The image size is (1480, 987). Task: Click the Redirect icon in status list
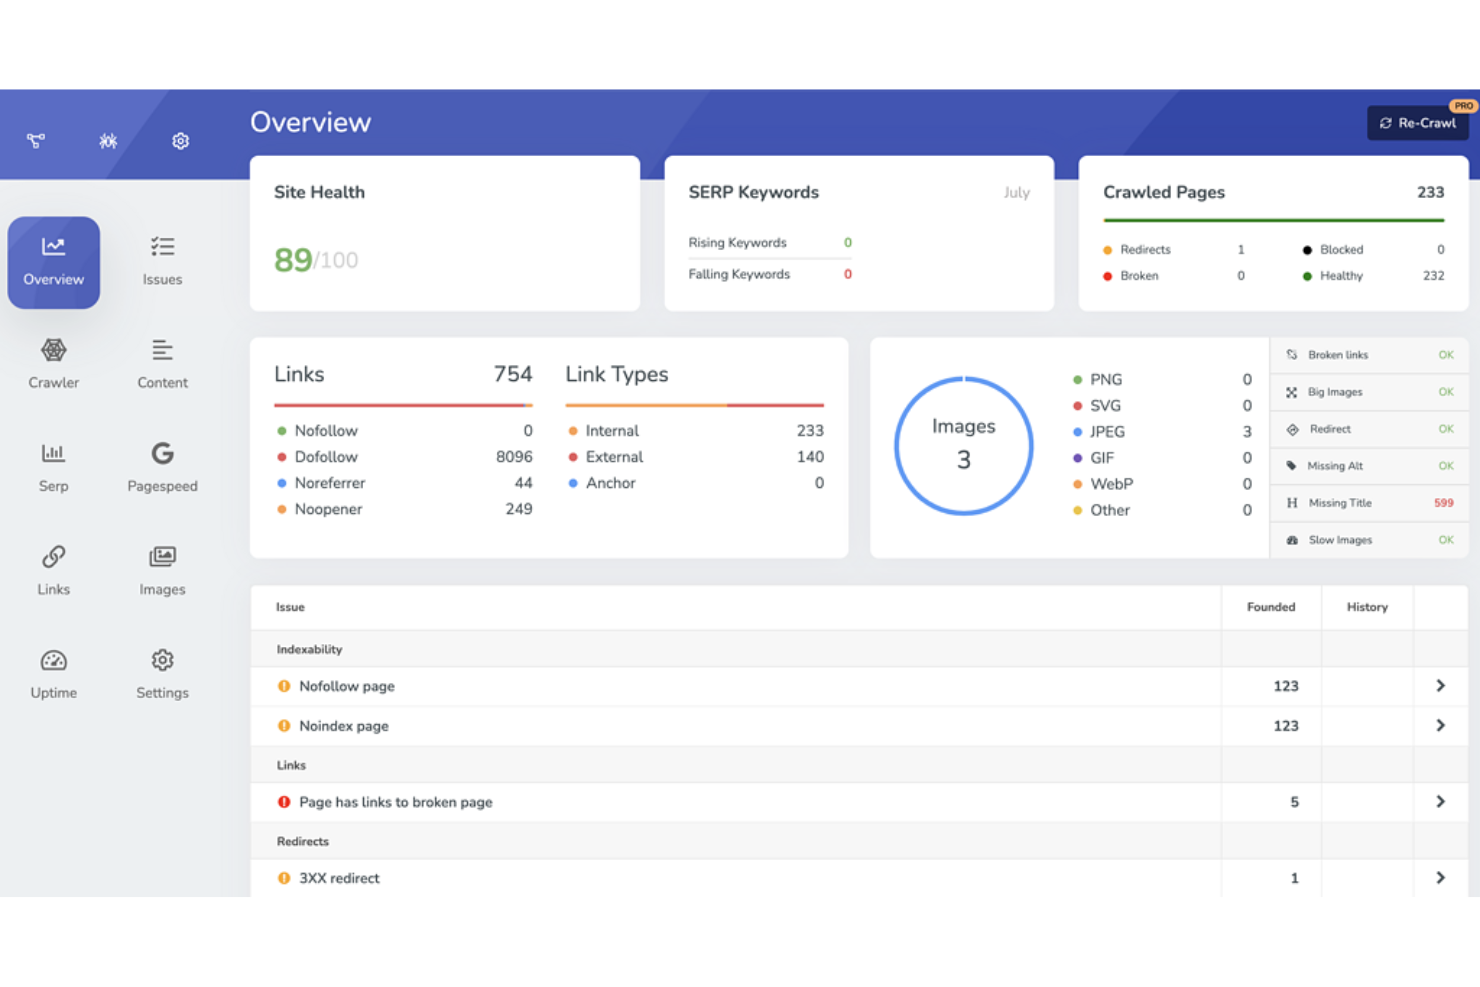click(1292, 429)
